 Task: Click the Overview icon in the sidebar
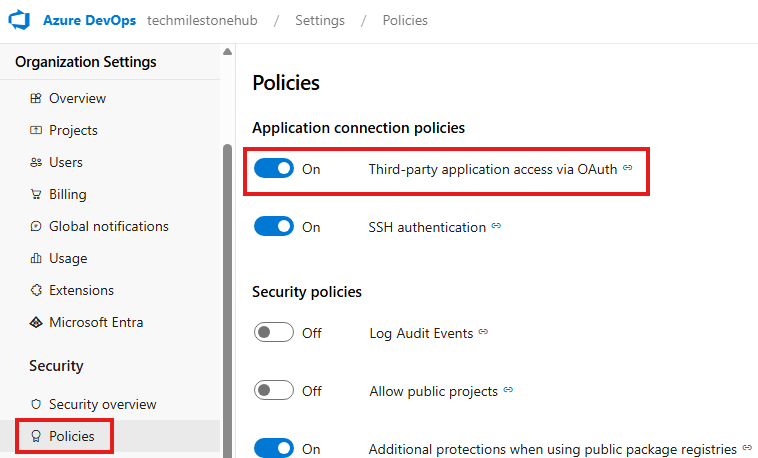[36, 98]
